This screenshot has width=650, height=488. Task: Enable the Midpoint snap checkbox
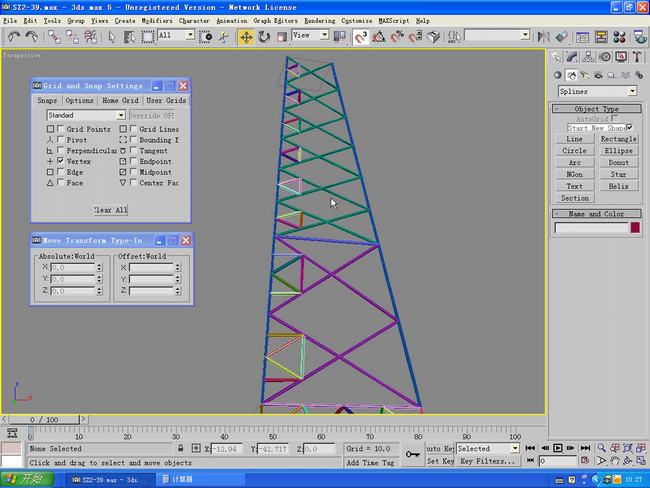point(133,172)
